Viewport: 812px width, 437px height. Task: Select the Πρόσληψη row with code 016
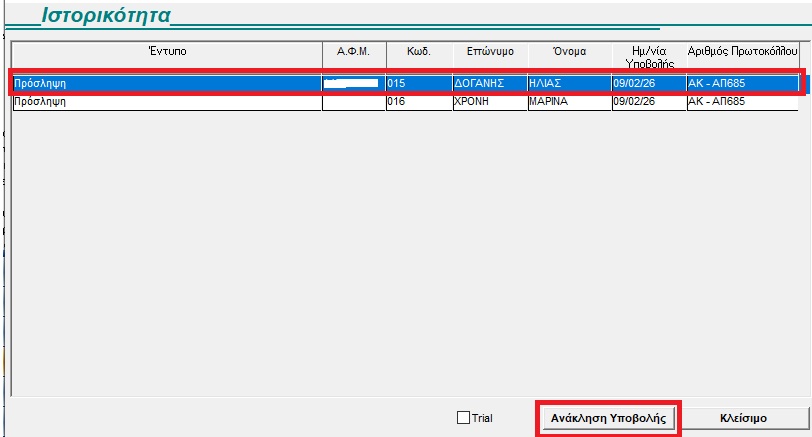click(167, 102)
